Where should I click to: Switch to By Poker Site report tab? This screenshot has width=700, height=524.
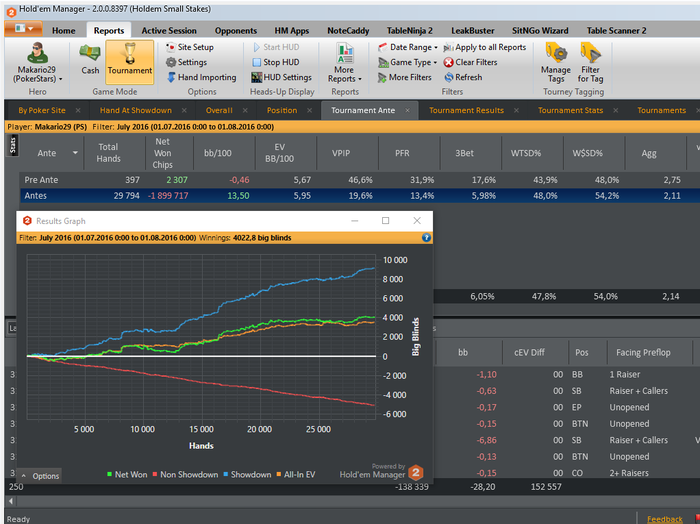click(x=42, y=110)
